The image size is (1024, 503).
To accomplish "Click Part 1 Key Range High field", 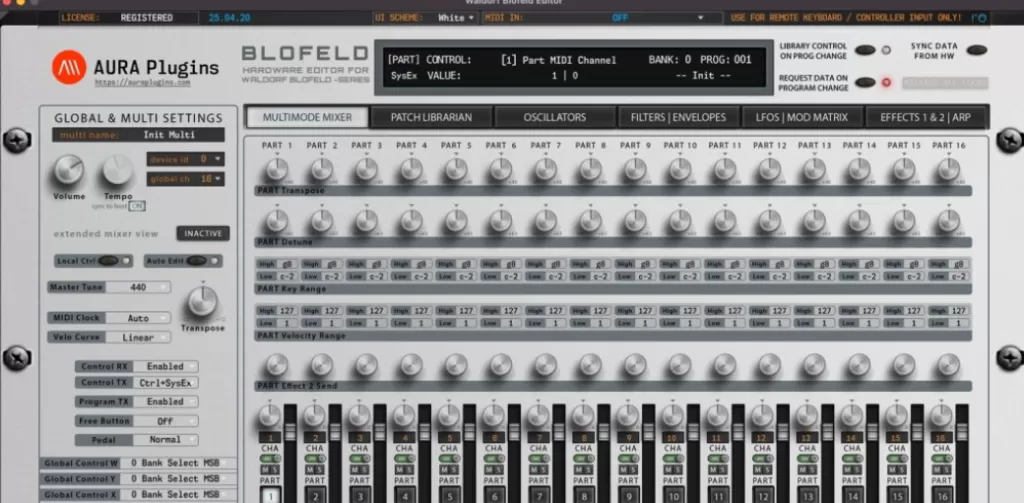I will [x=277, y=265].
